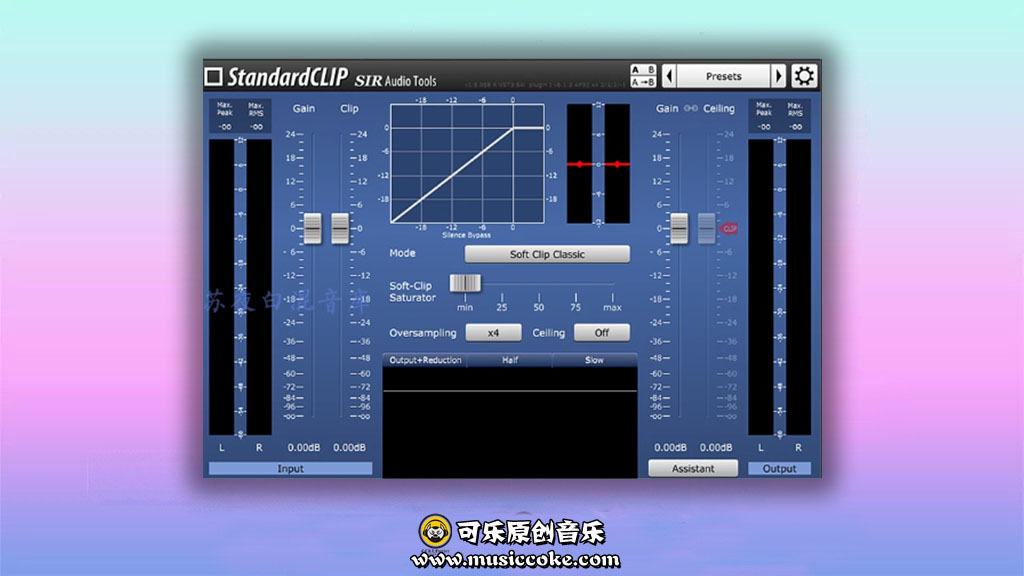Select the Output+Reduction display tab

click(x=425, y=360)
